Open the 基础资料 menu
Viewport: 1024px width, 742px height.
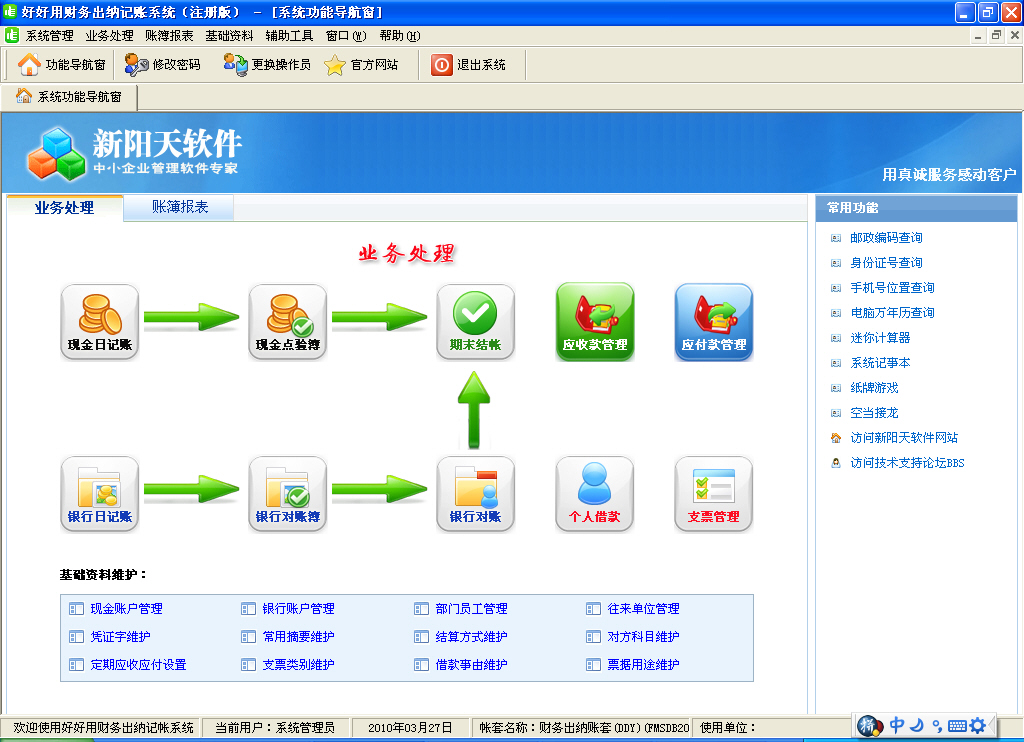tap(229, 36)
